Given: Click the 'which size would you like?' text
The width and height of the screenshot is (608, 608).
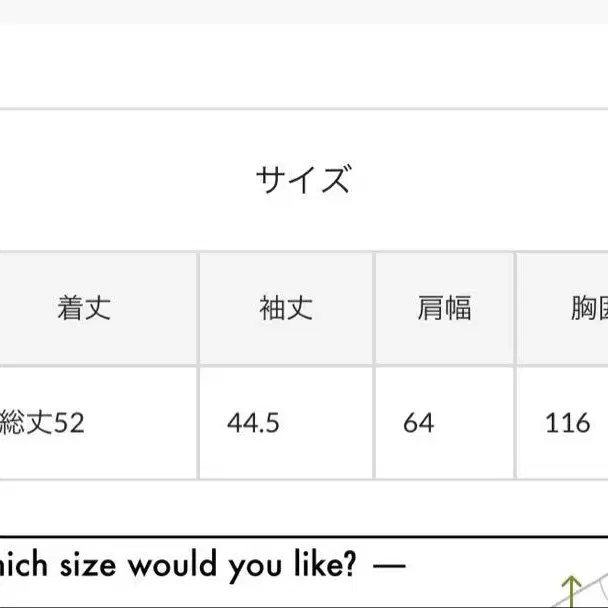Looking at the screenshot, I should (178, 566).
